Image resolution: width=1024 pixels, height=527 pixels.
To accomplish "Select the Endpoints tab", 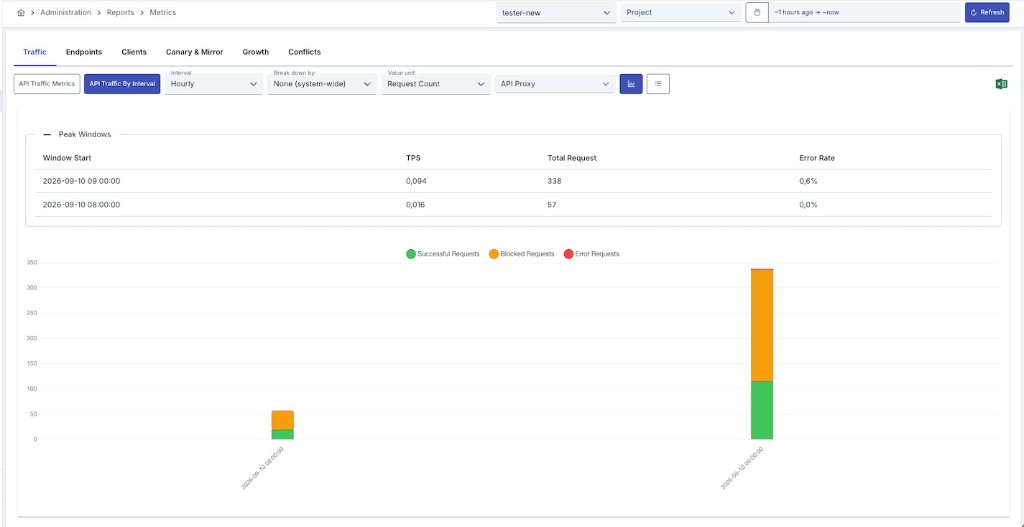I will coord(84,52).
